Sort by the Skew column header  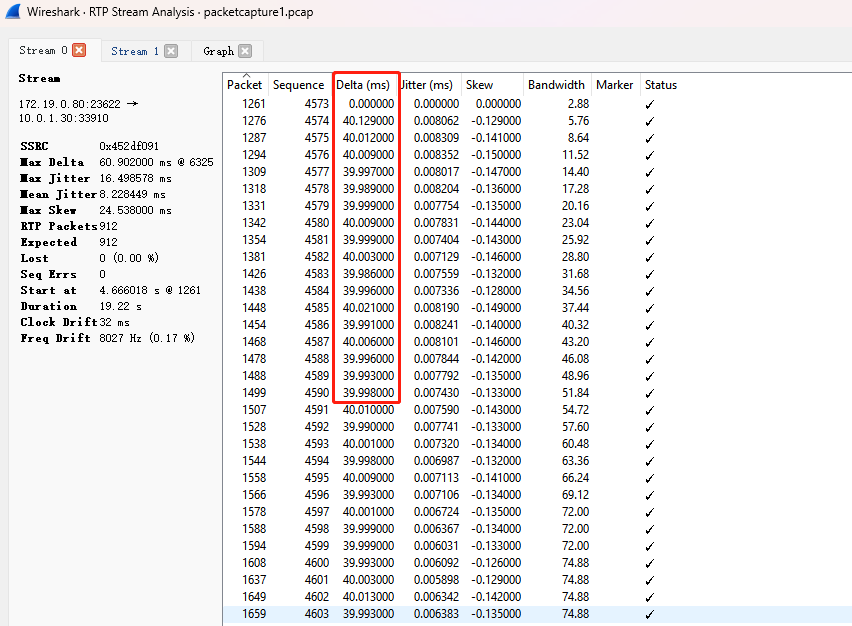[x=479, y=85]
